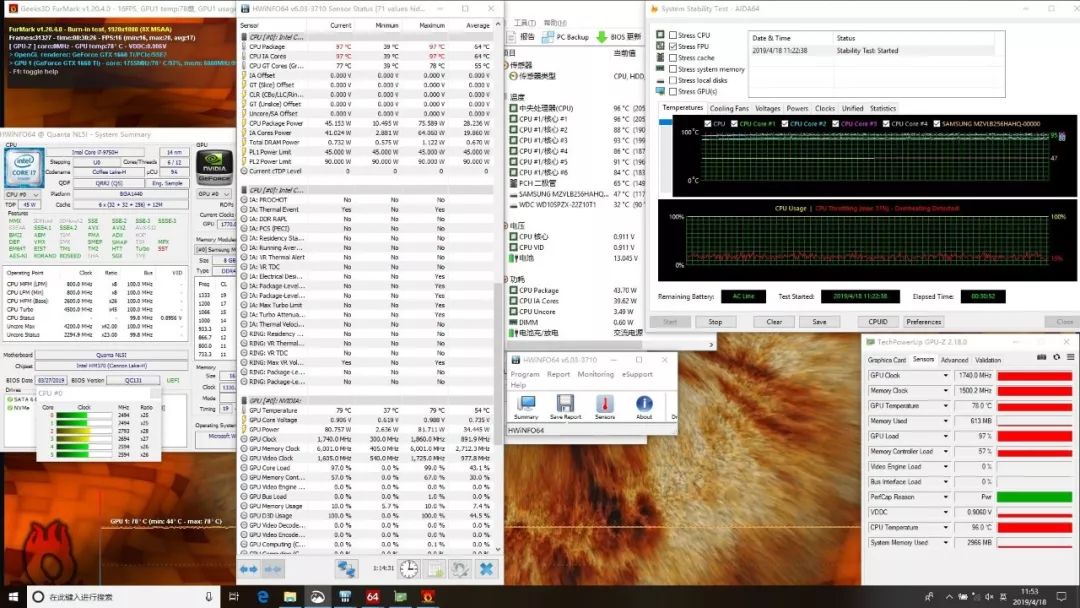The width and height of the screenshot is (1080, 608).
Task: Click the red GPU Load graph bar
Action: pos(1034,436)
